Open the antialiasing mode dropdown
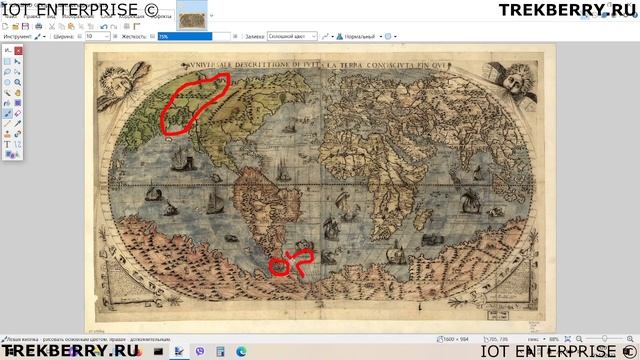Image resolution: width=640 pixels, height=360 pixels. (x=327, y=37)
